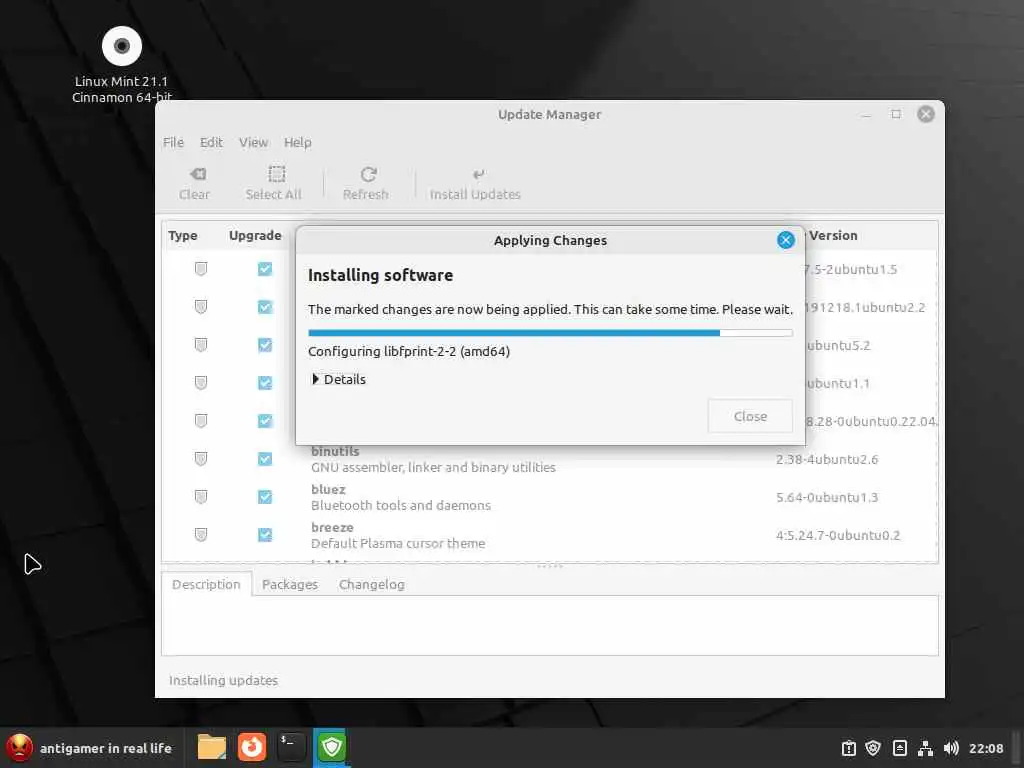Image resolution: width=1024 pixels, height=768 pixels.
Task: Toggle the upgrade checkbox in the 8.28-0ubuntu0.22.04 row
Action: point(264,421)
